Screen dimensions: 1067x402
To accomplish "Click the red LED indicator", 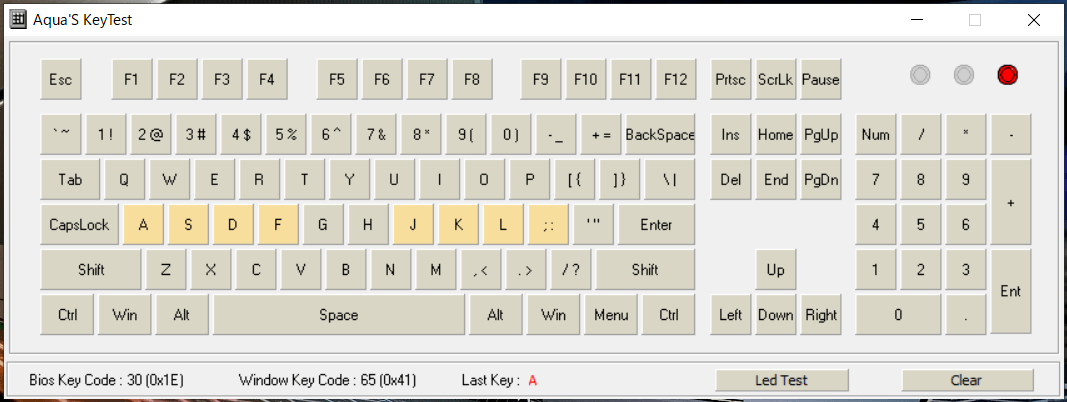I will tap(1007, 75).
